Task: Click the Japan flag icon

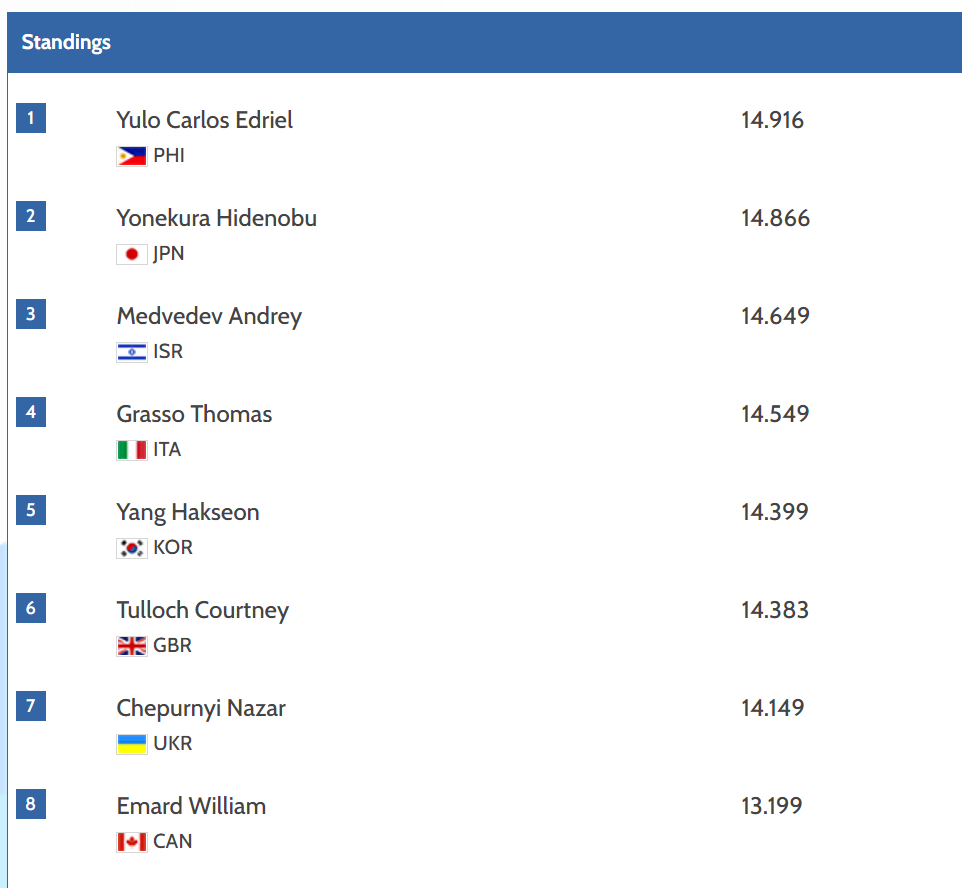Action: point(132,254)
